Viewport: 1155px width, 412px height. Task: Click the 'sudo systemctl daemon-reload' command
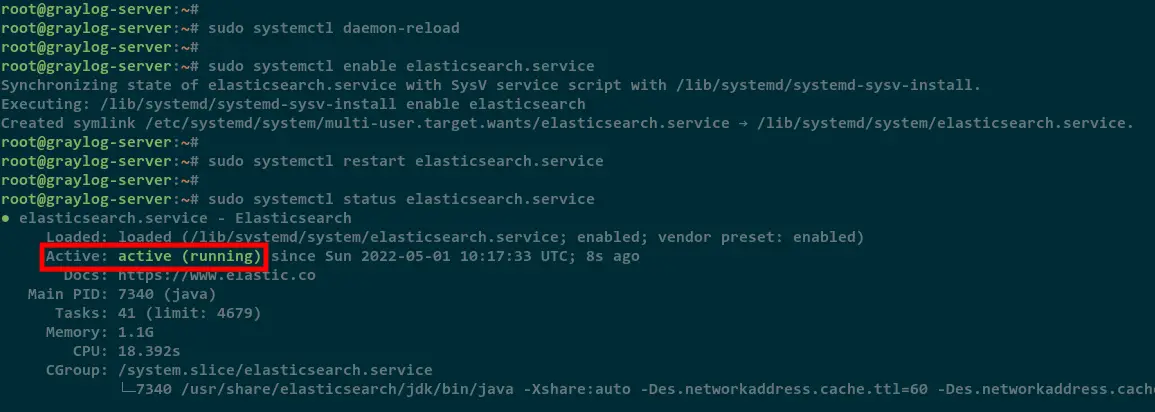[334, 29]
